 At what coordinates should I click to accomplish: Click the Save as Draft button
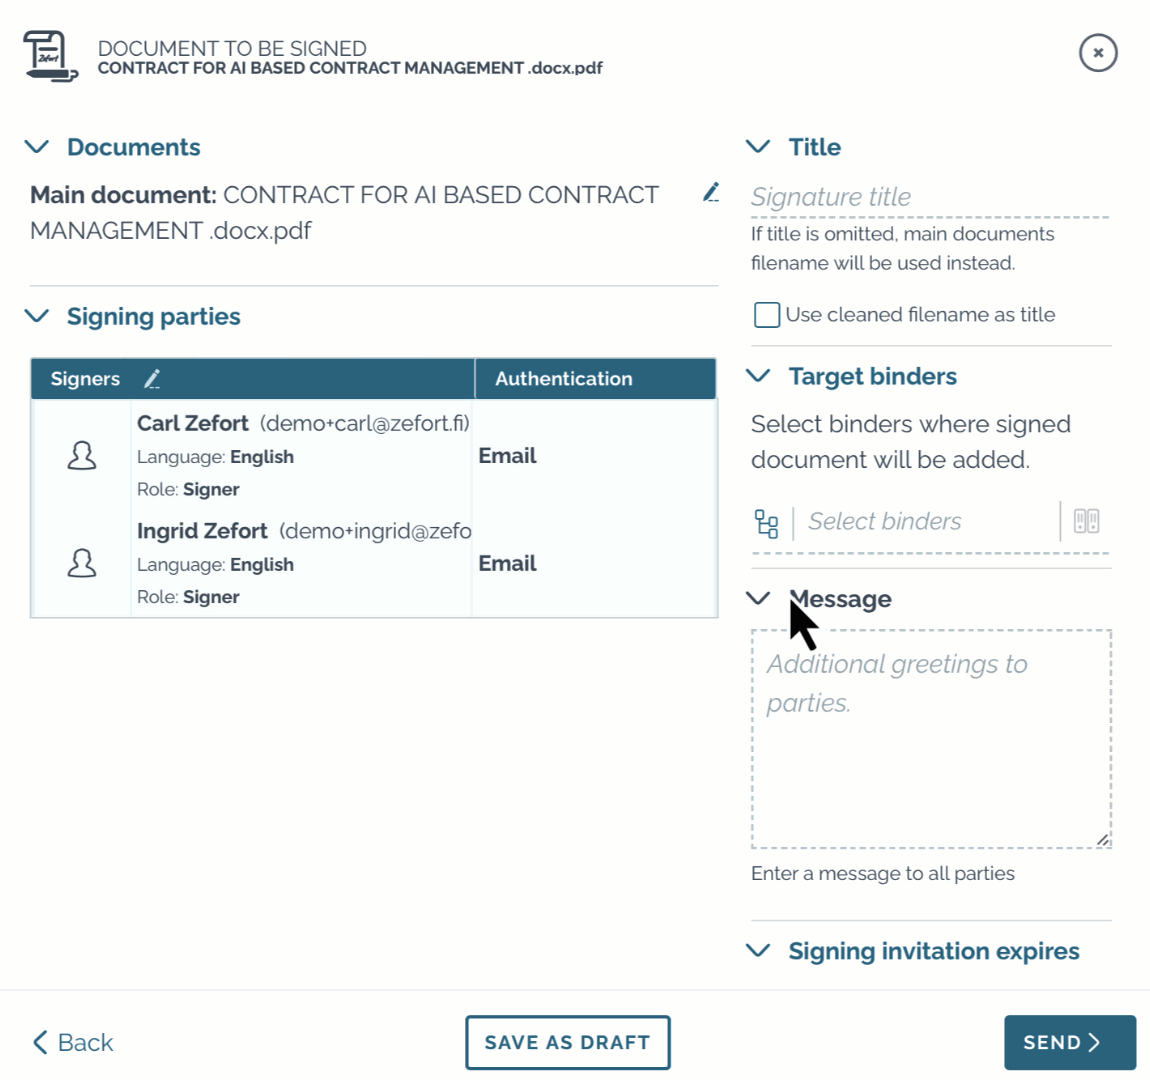[x=568, y=1042]
